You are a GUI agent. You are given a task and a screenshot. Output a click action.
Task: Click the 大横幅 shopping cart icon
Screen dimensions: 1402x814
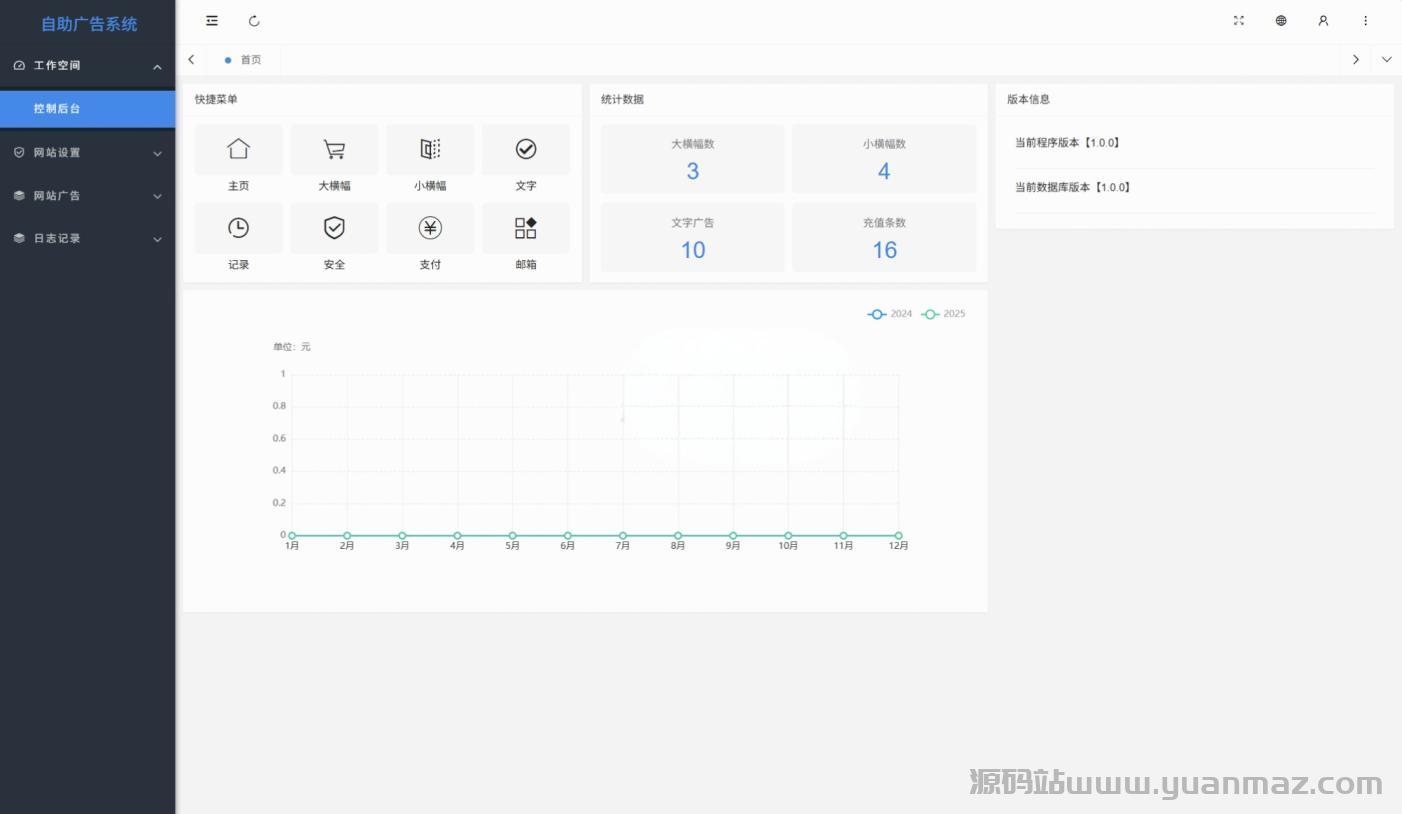(x=334, y=149)
